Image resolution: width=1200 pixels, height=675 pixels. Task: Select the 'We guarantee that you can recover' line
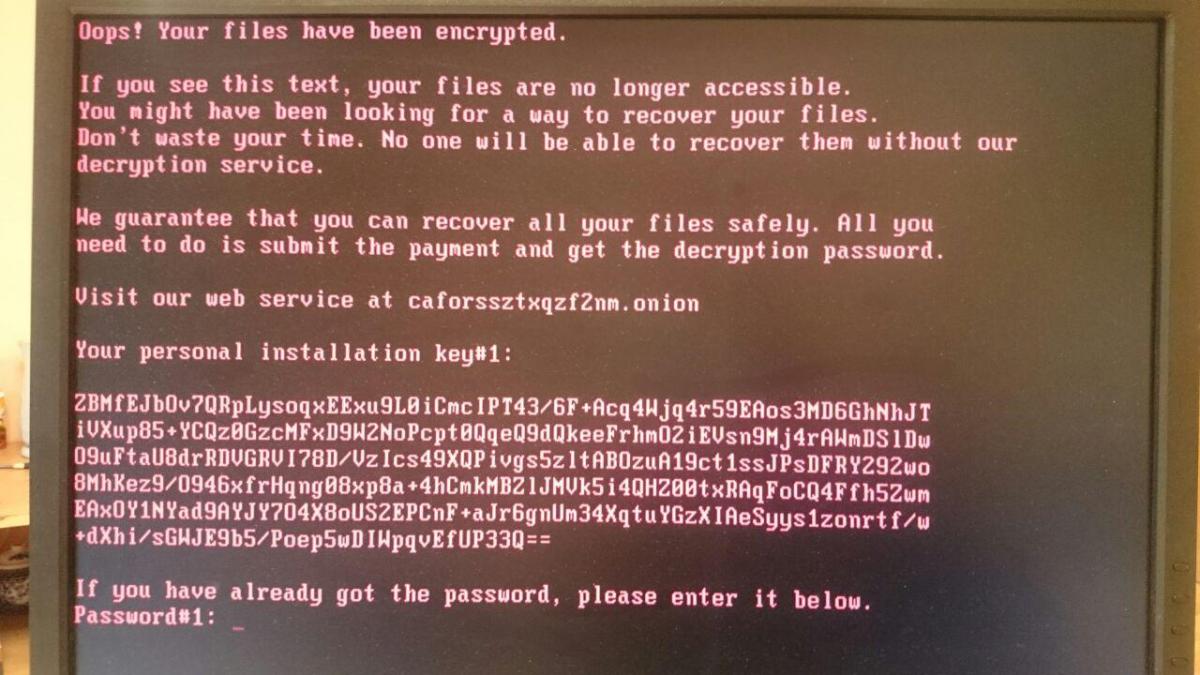pyautogui.click(x=504, y=220)
